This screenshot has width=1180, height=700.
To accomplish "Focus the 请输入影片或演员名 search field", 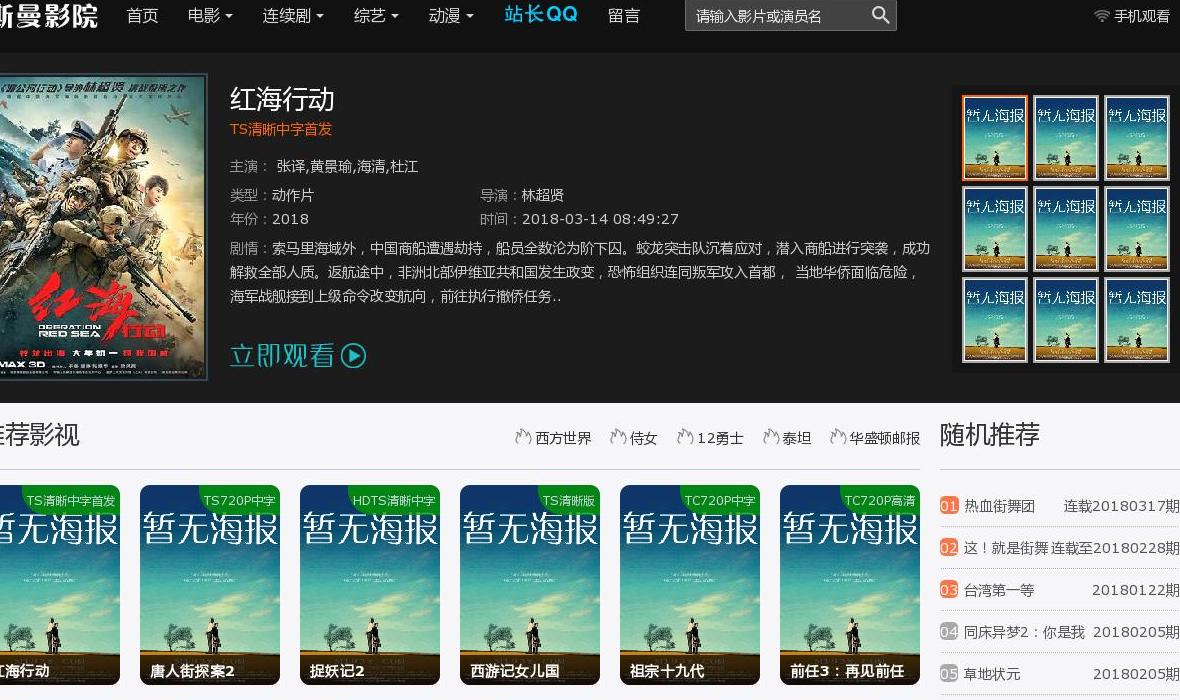I will pos(777,16).
